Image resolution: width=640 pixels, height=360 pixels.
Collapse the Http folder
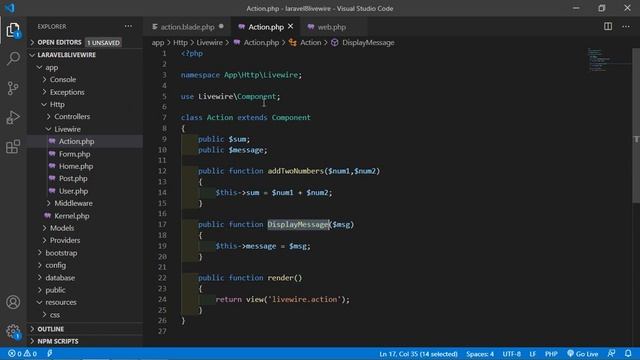pyautogui.click(x=57, y=104)
